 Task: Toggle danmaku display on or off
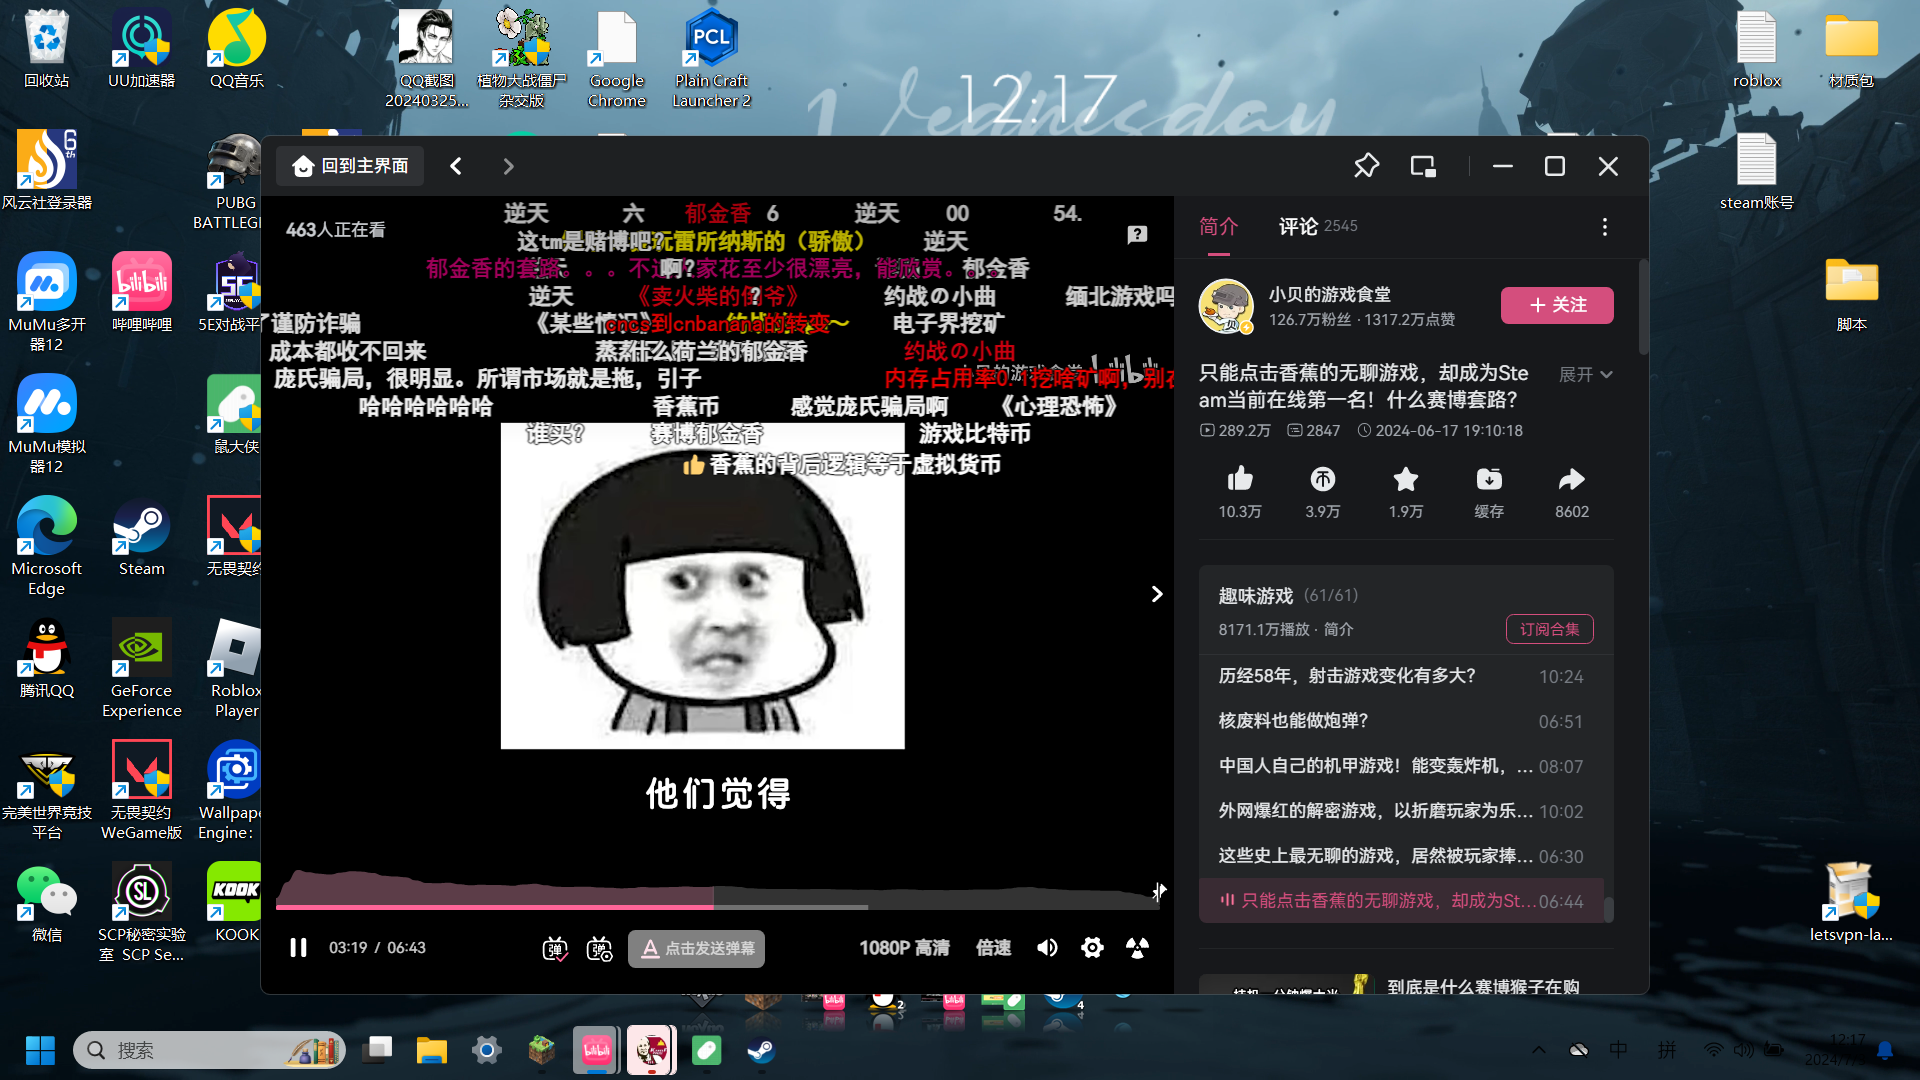pyautogui.click(x=555, y=948)
